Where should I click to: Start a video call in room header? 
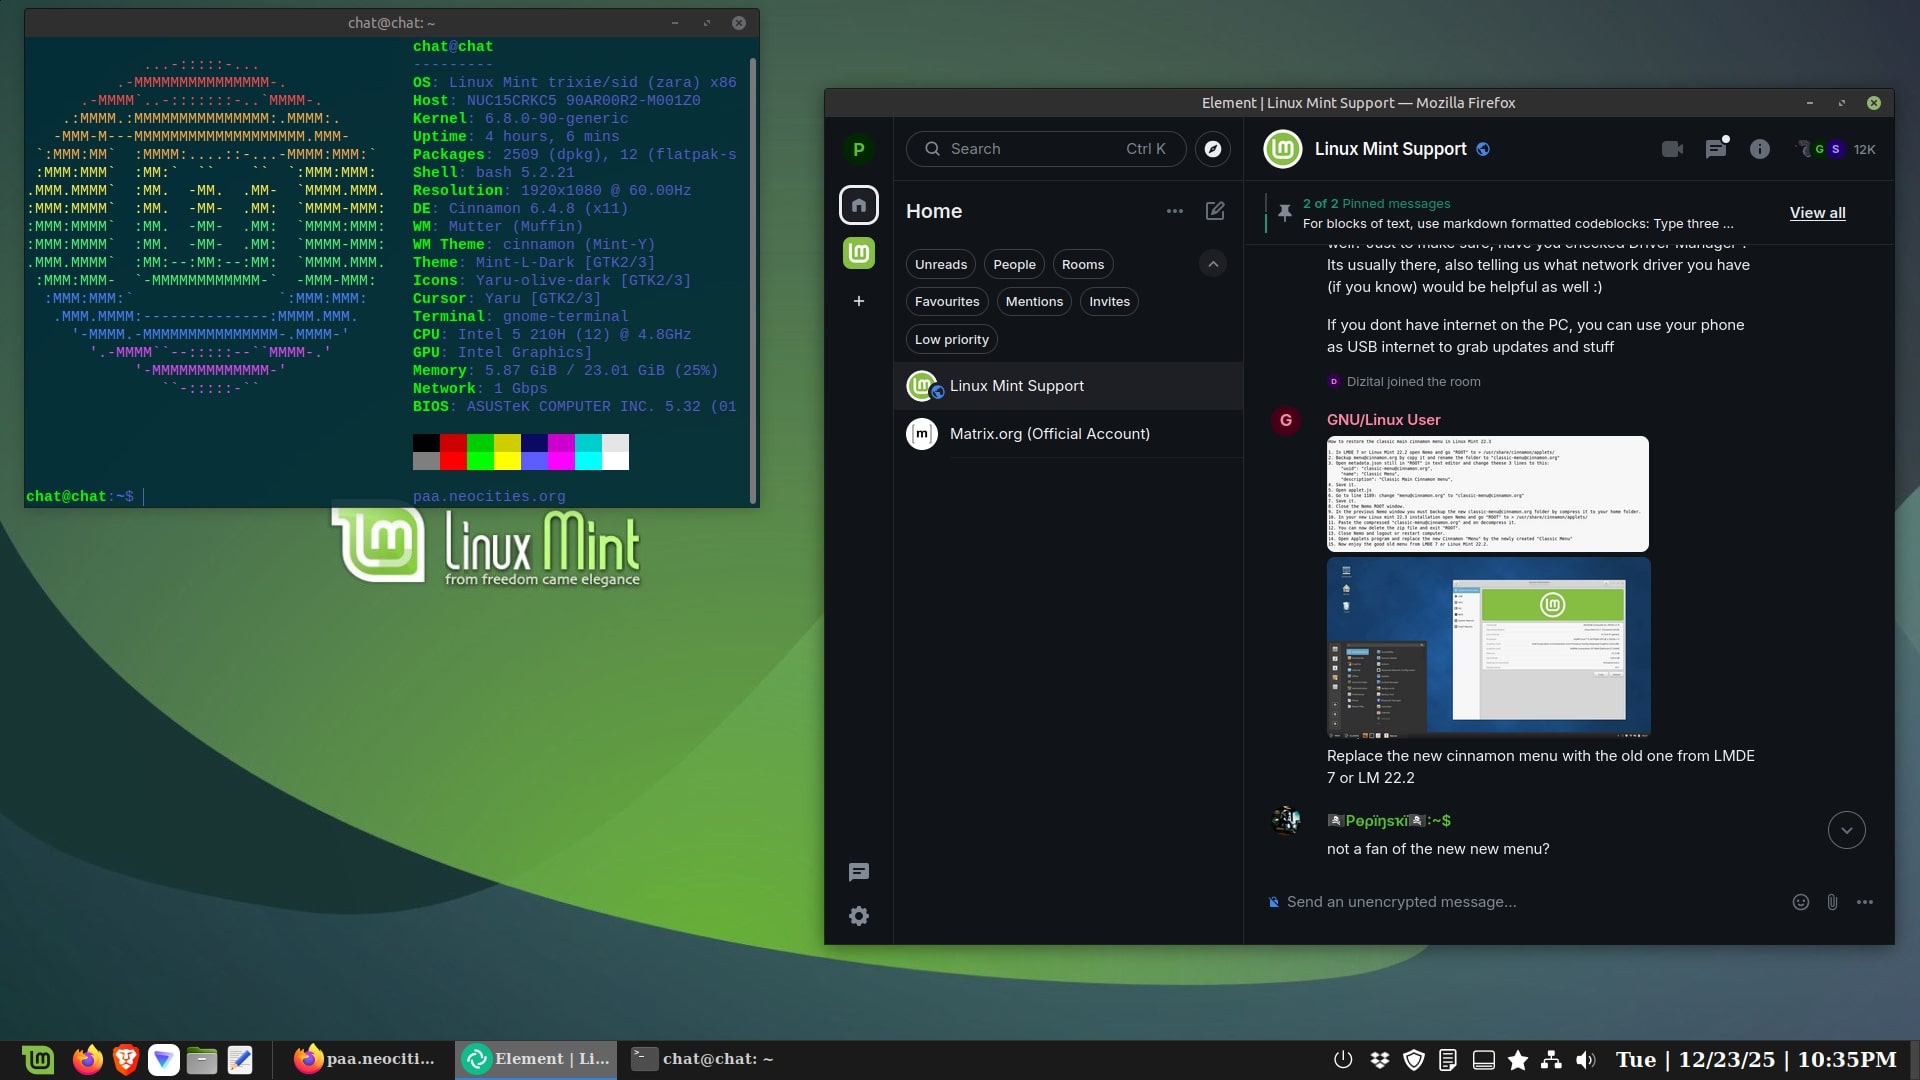click(1672, 149)
